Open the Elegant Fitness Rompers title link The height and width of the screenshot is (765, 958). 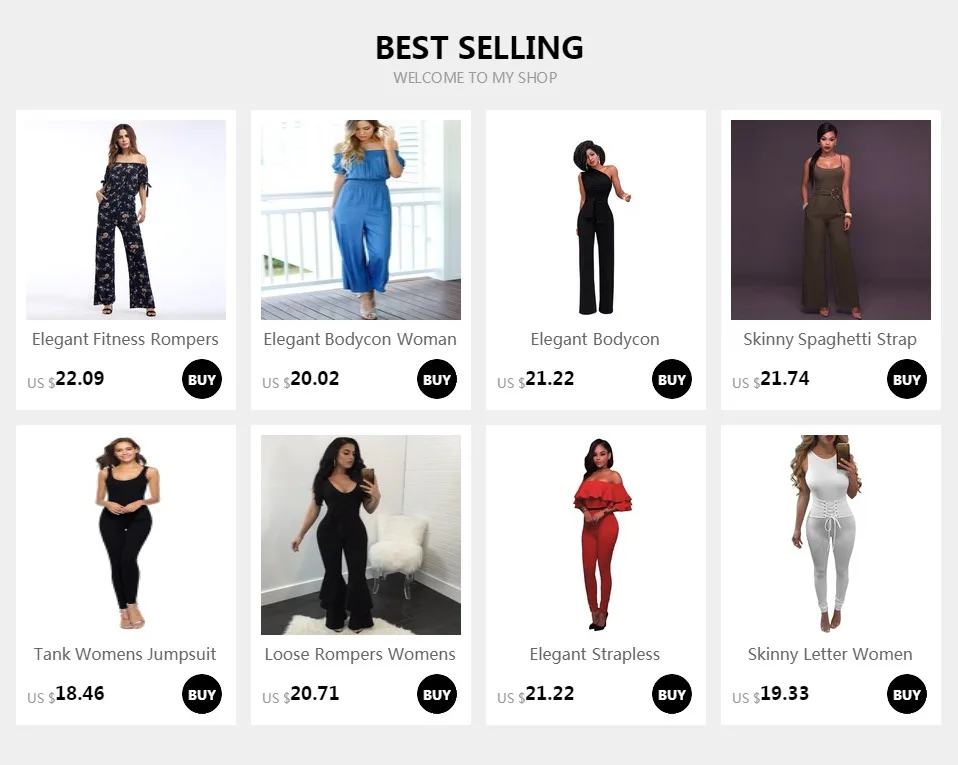point(125,340)
